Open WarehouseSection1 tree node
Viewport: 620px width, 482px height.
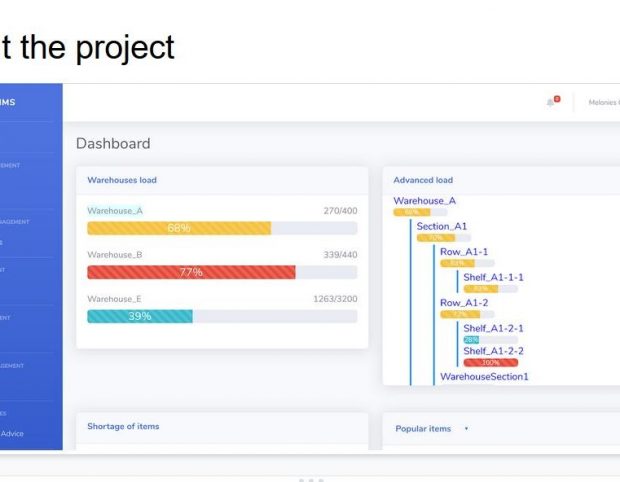coord(484,377)
